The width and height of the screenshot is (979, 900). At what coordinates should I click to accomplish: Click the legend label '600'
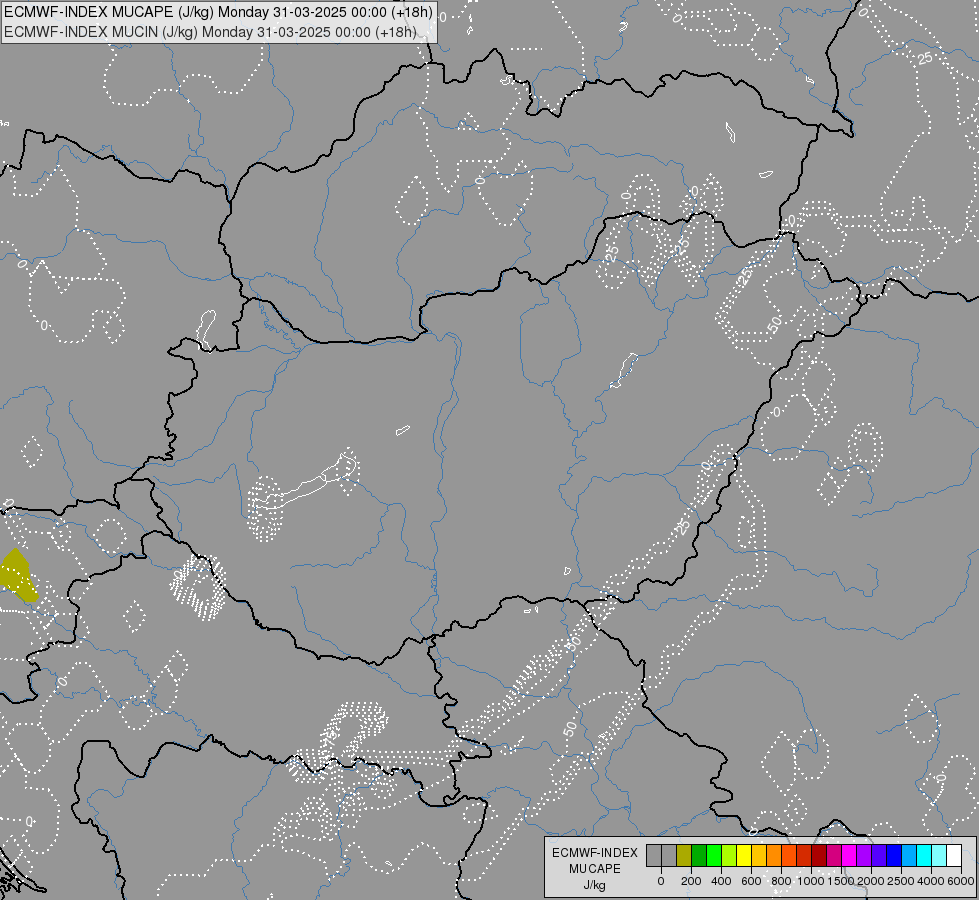[751, 881]
